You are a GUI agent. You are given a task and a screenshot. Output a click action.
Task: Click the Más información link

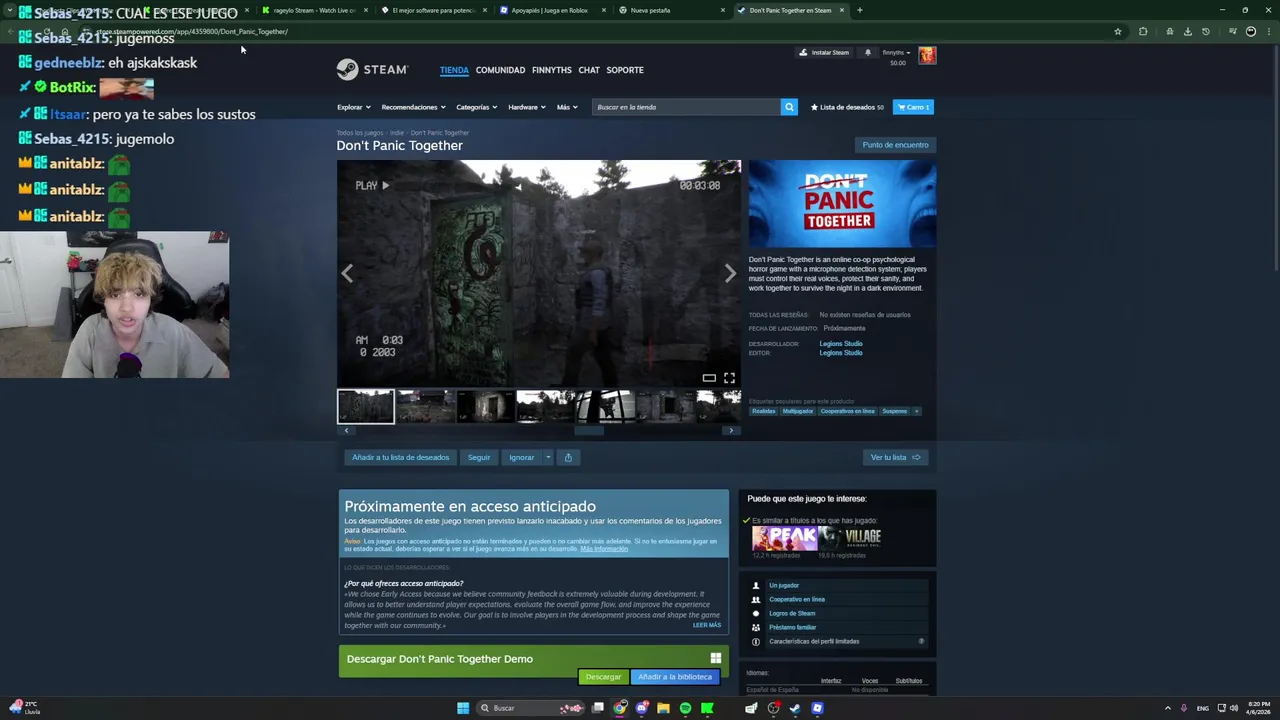pyautogui.click(x=604, y=549)
